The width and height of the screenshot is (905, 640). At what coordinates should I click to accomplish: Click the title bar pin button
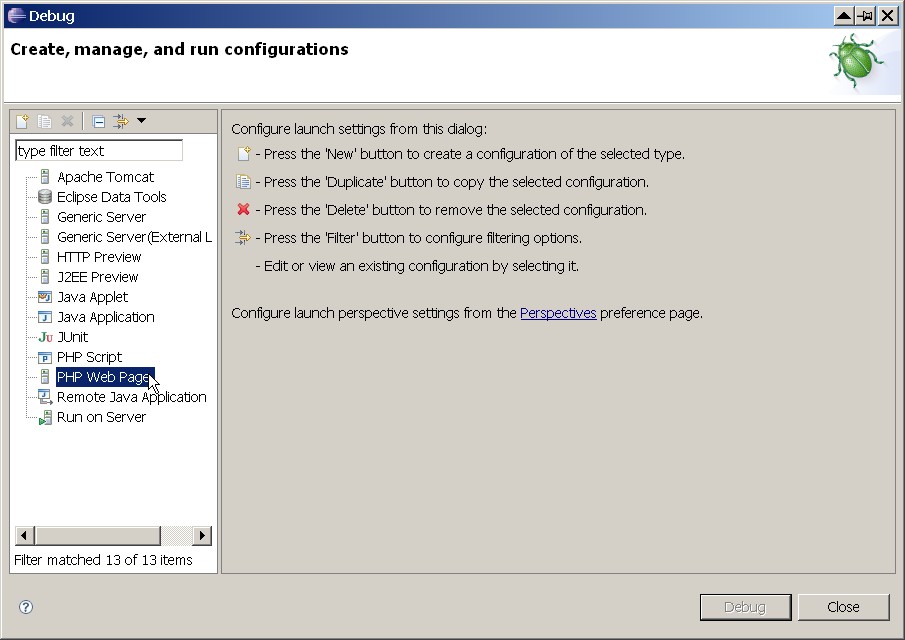[865, 16]
